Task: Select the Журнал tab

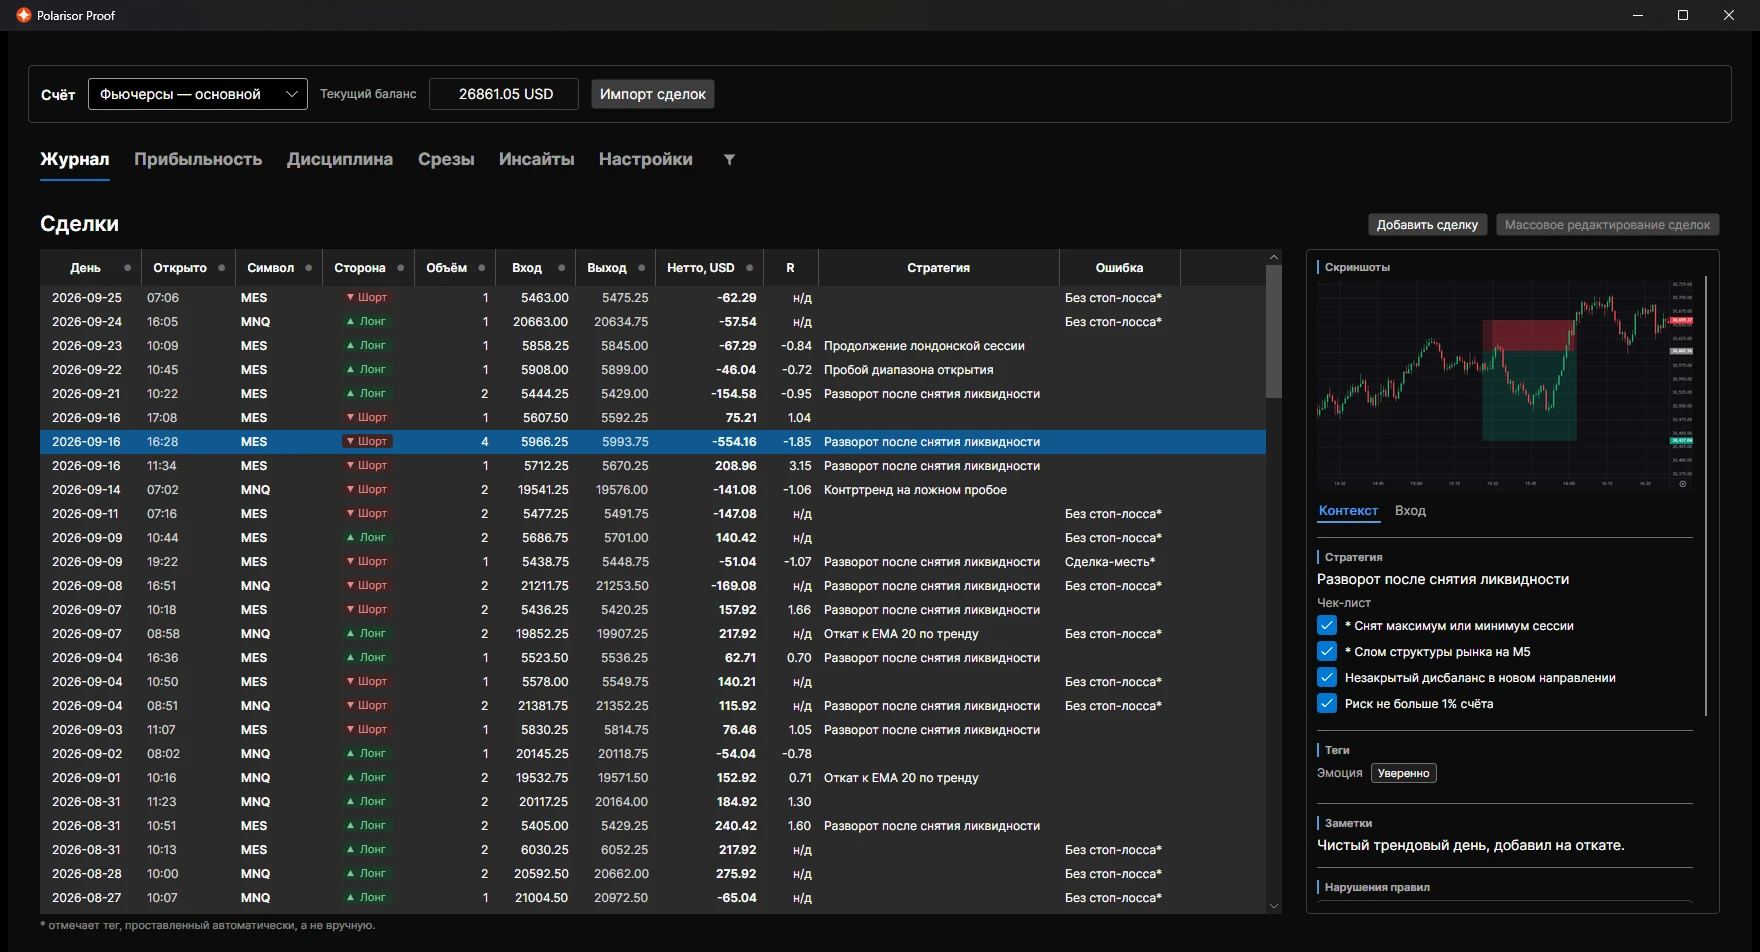Action: click(x=75, y=159)
